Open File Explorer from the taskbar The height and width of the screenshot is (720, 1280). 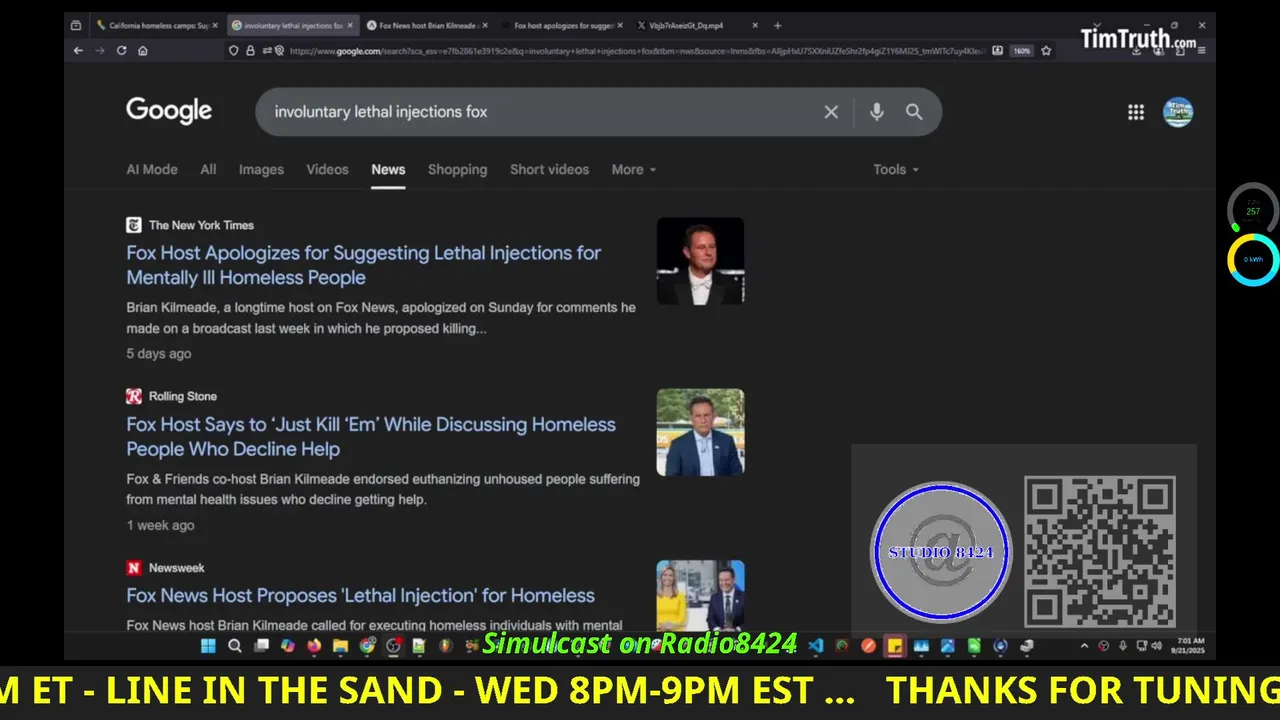click(x=340, y=646)
